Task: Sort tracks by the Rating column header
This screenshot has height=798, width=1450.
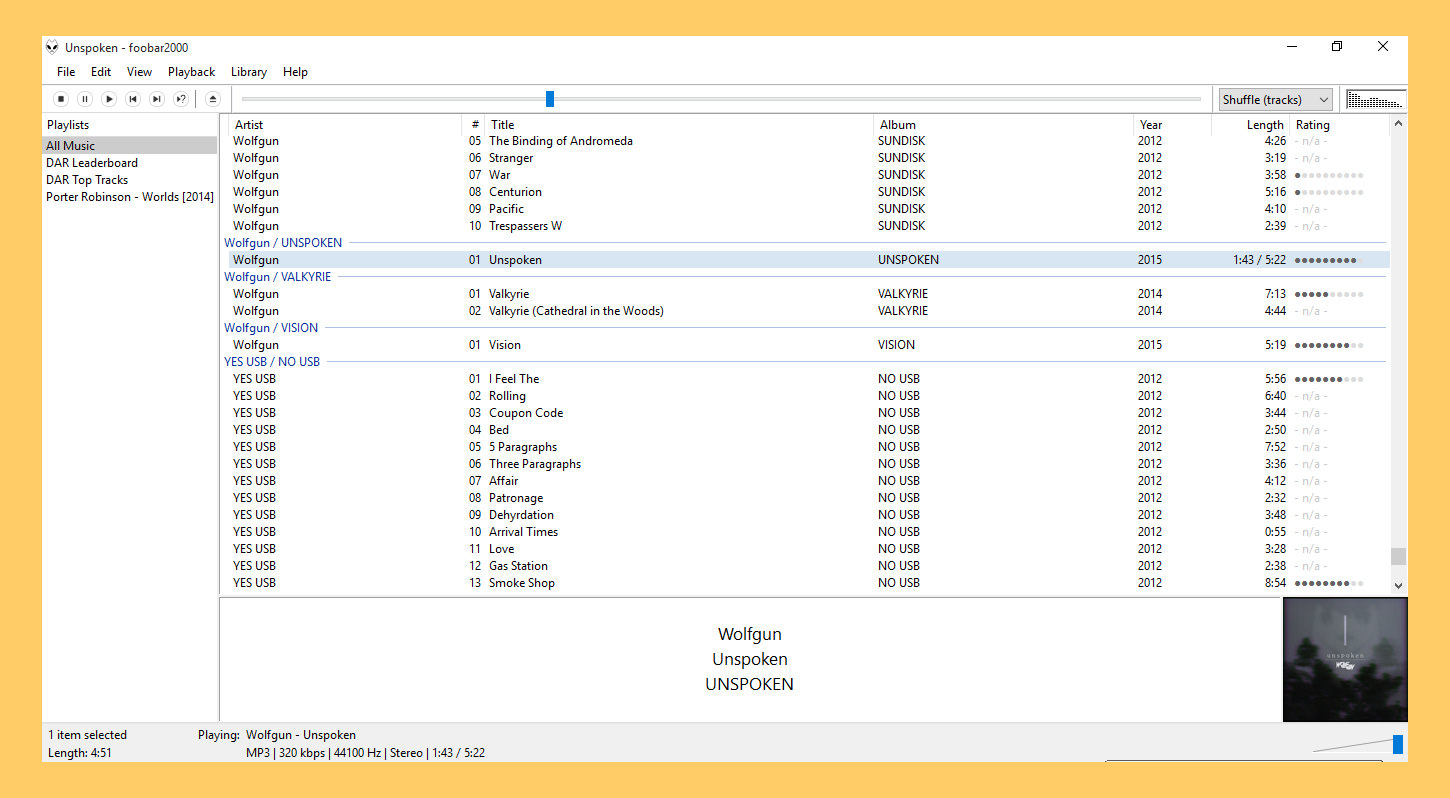Action: [x=1312, y=125]
